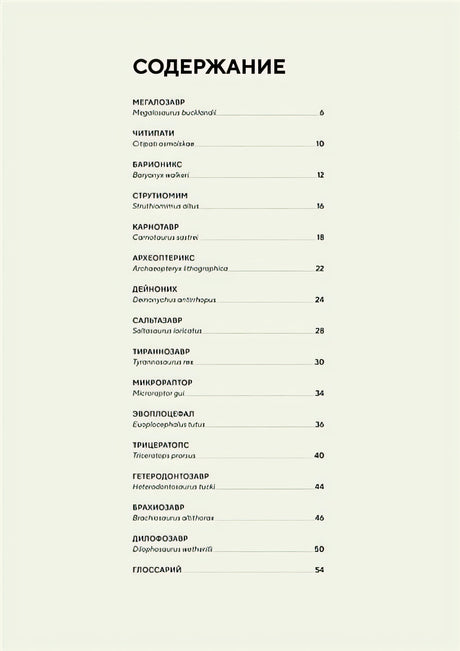Select the МИКРОРАПТОР entry
The width and height of the screenshot is (460, 651).
[x=162, y=383]
